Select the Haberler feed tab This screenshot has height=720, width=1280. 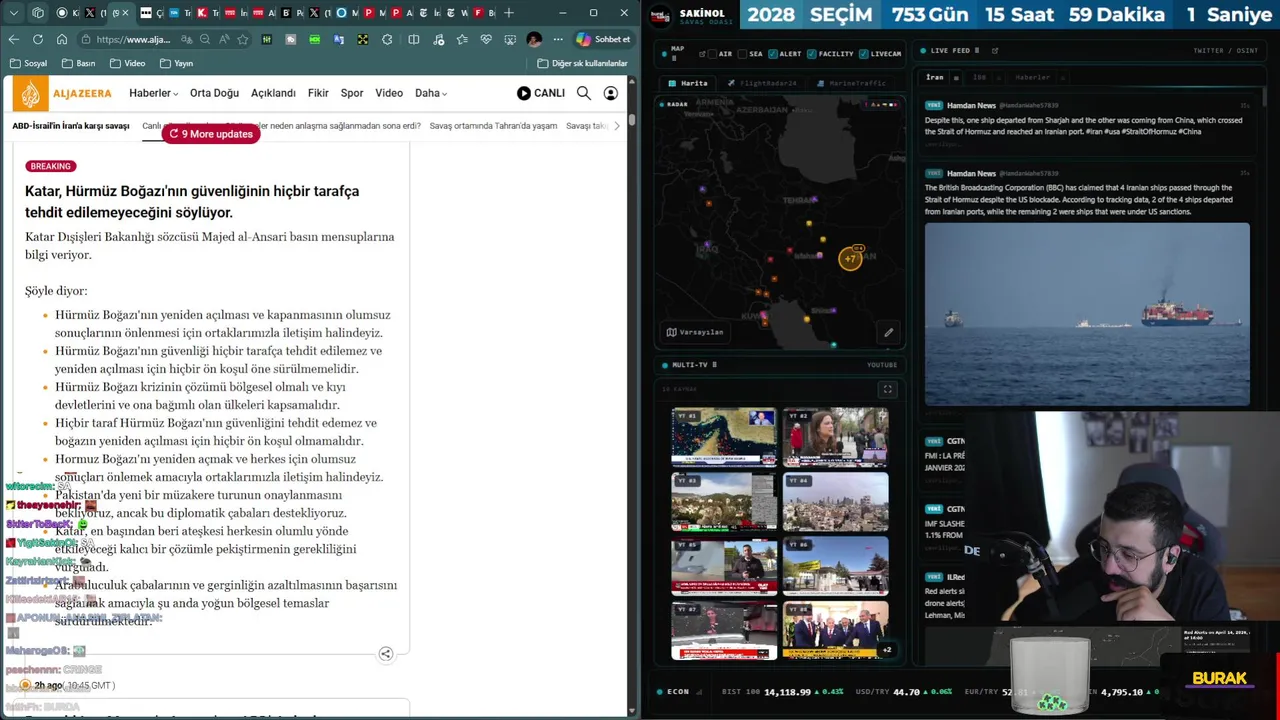click(1033, 77)
